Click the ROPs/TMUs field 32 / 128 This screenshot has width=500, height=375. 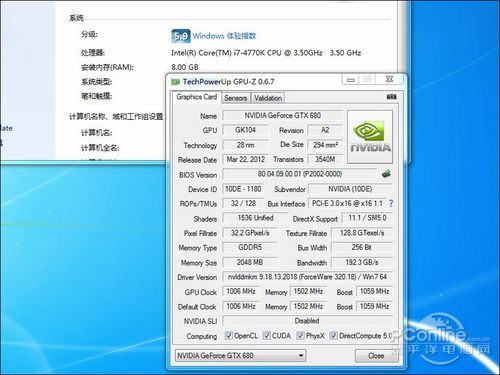tap(243, 203)
